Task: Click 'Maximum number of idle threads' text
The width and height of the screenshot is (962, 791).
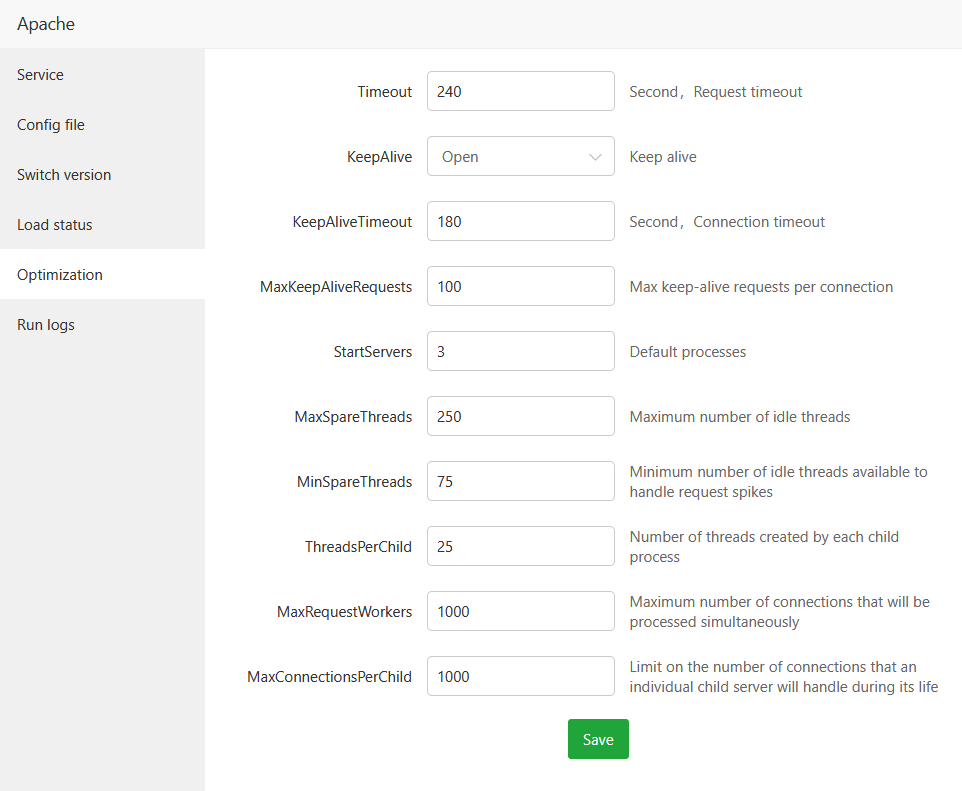Action: point(740,417)
